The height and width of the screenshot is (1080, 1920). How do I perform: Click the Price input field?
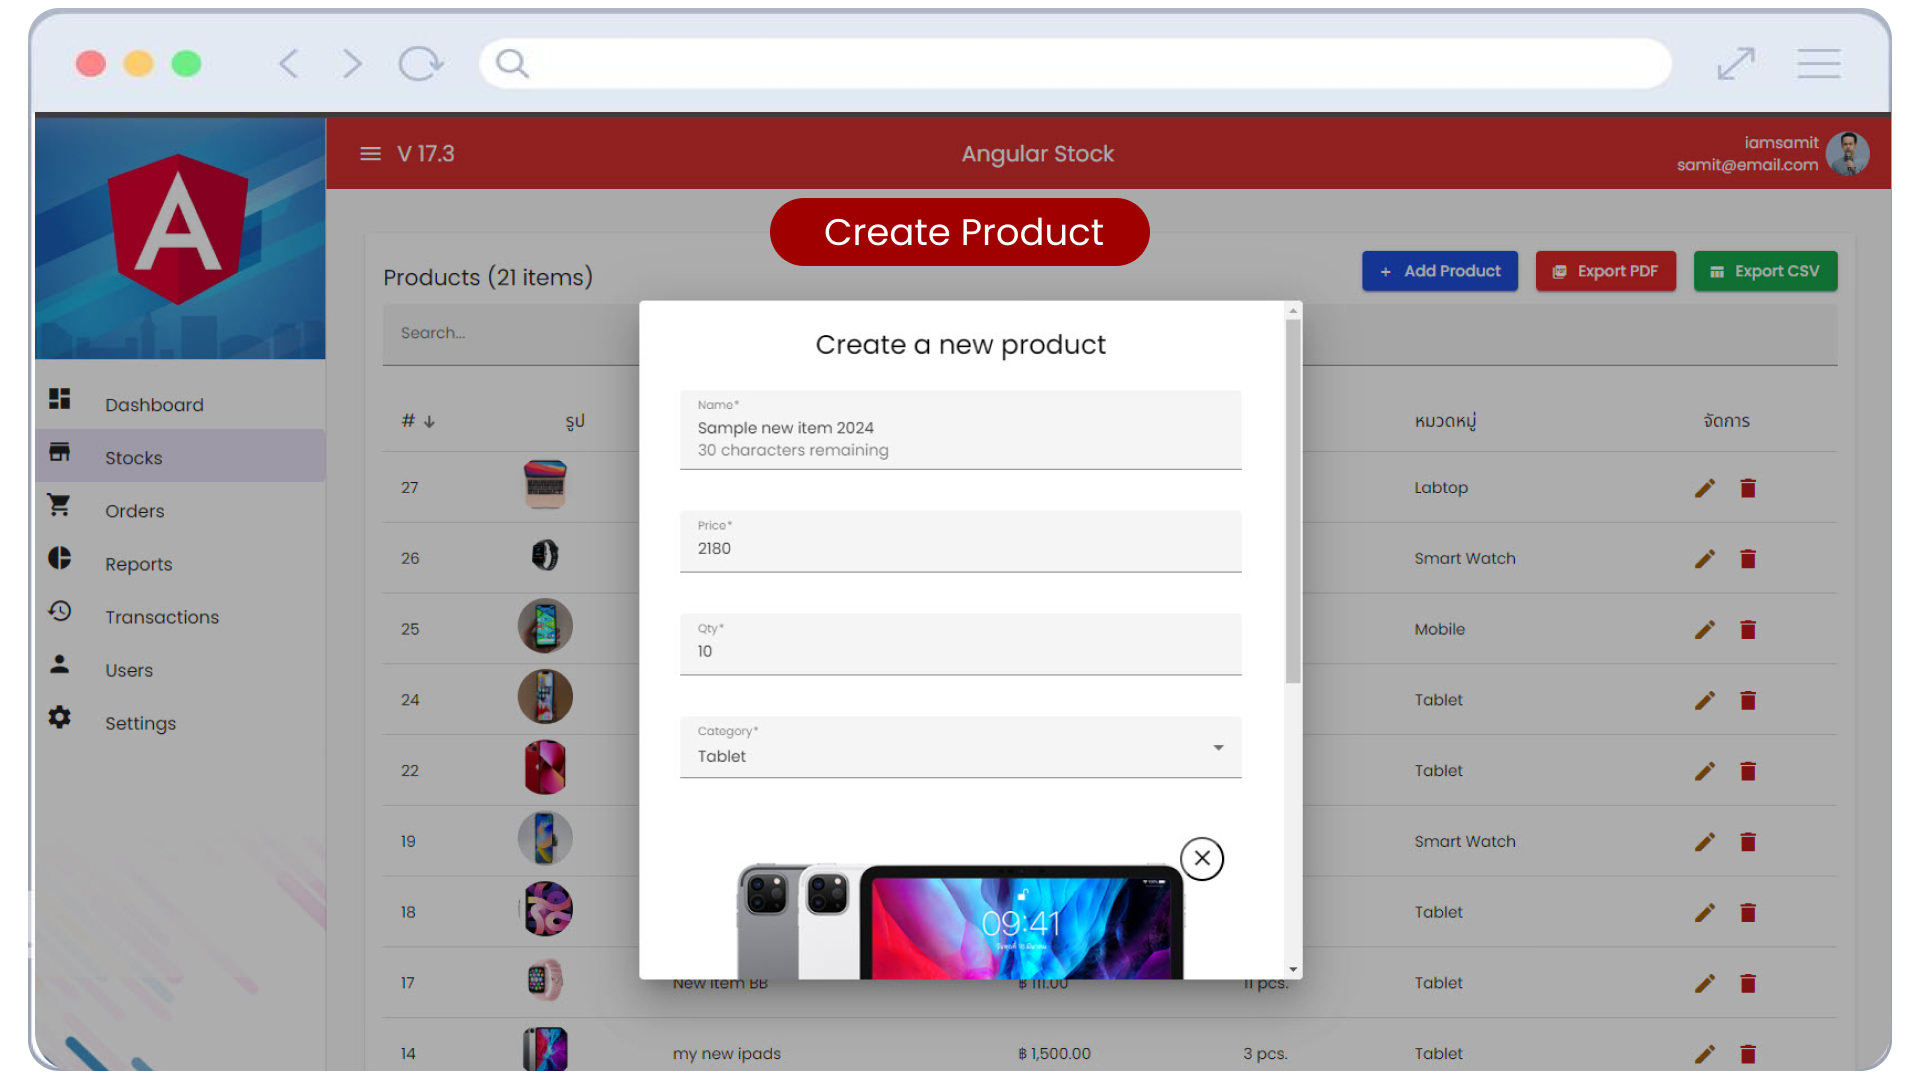960,541
